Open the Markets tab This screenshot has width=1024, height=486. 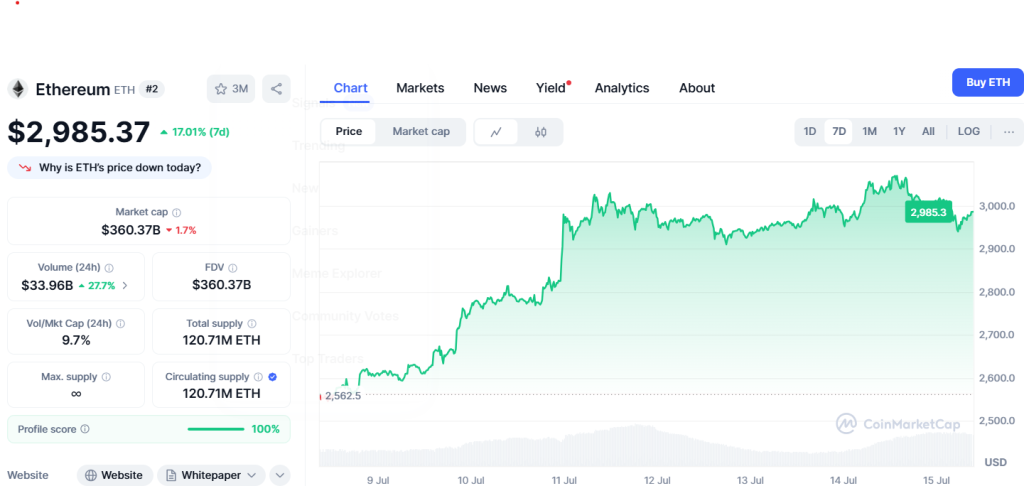pos(420,88)
